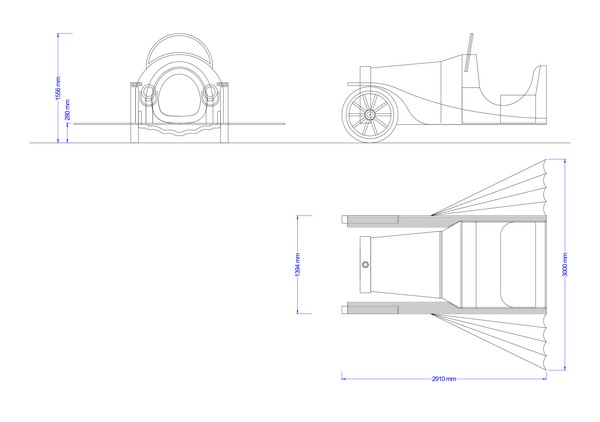The image size is (600, 422).
Task: Select the spoked wheel in the side view
Action: 370,114
